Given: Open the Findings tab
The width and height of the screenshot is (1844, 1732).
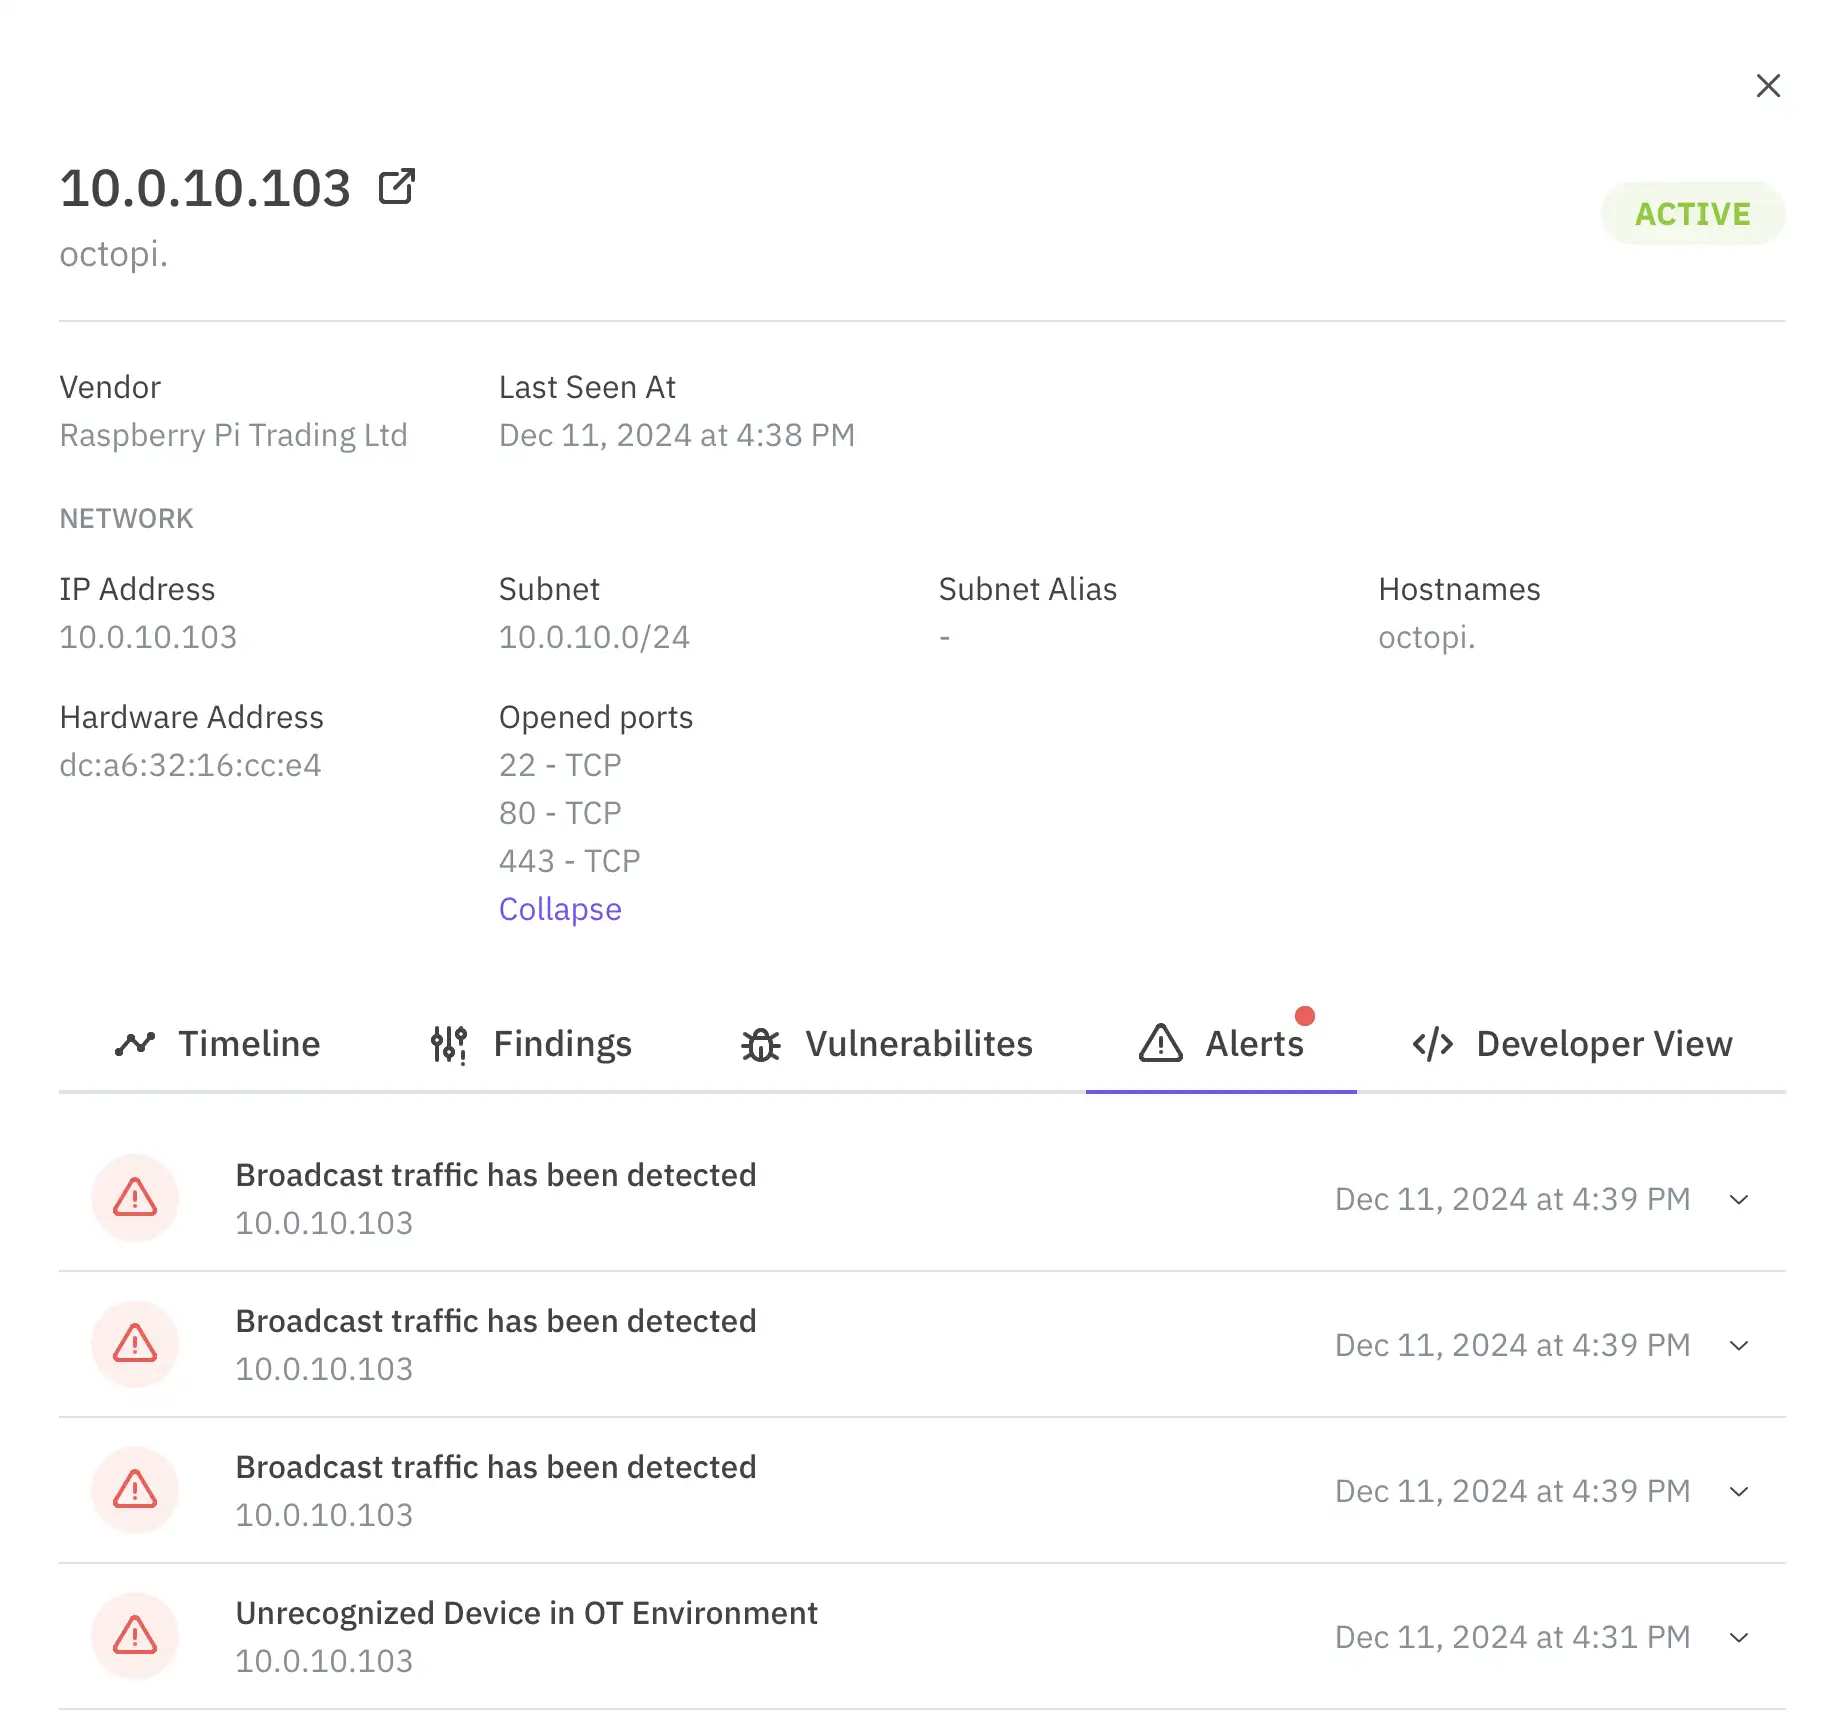Looking at the screenshot, I should point(531,1044).
